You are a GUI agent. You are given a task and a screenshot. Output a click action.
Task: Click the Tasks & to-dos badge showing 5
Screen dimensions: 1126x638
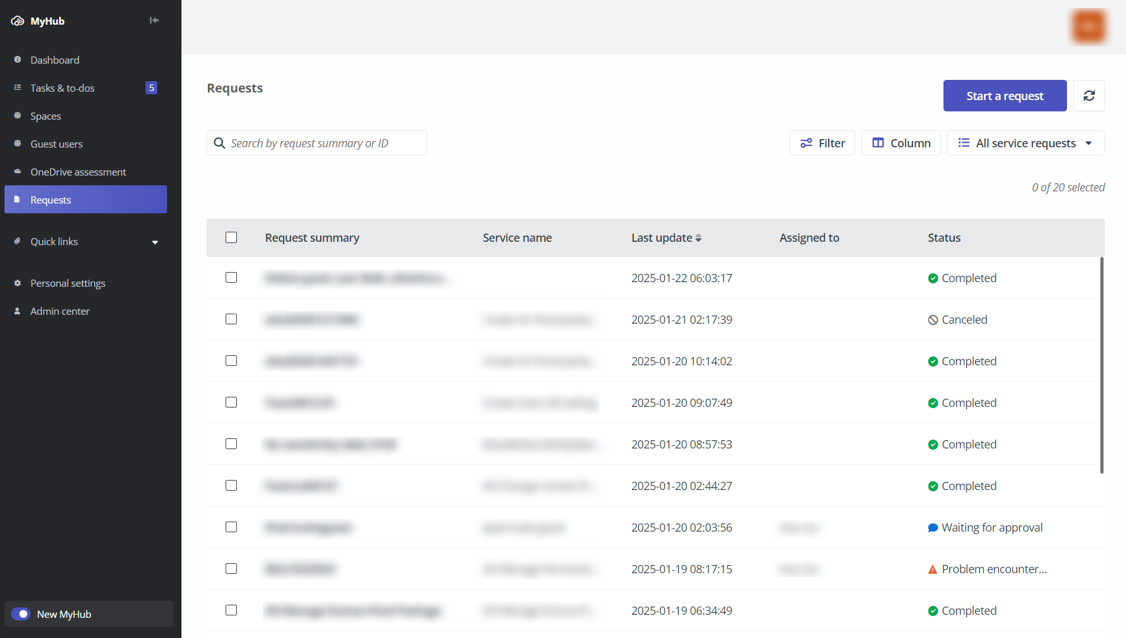tap(151, 88)
